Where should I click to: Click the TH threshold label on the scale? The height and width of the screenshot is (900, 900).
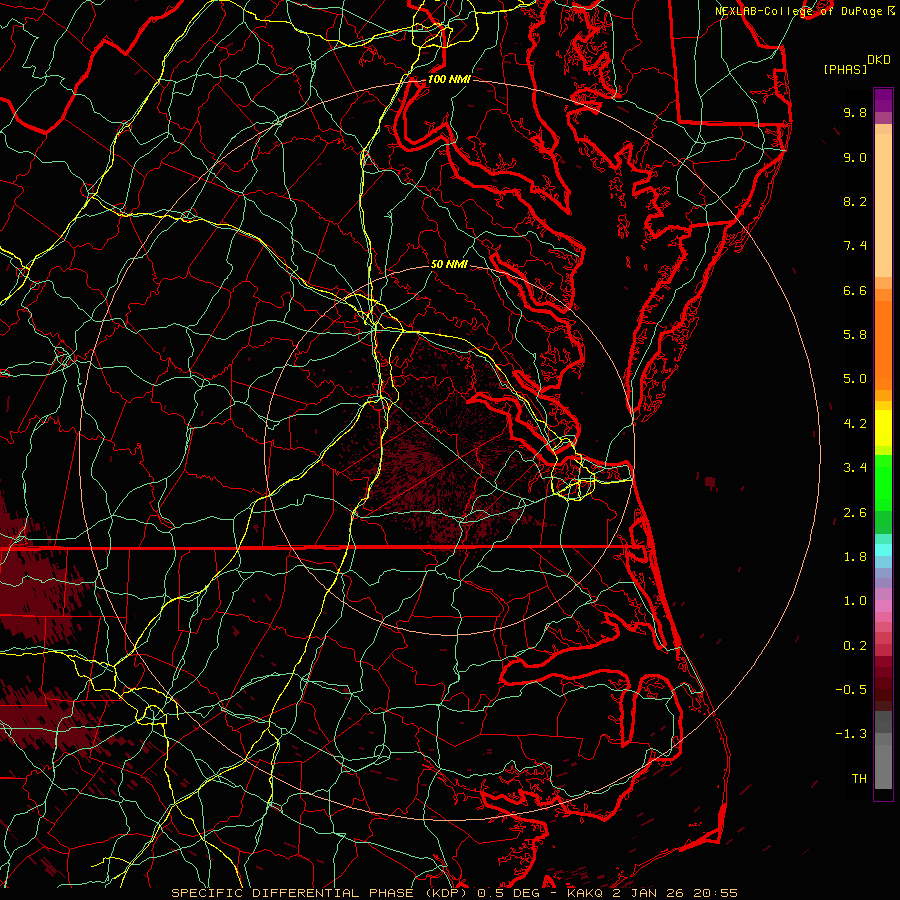859,779
